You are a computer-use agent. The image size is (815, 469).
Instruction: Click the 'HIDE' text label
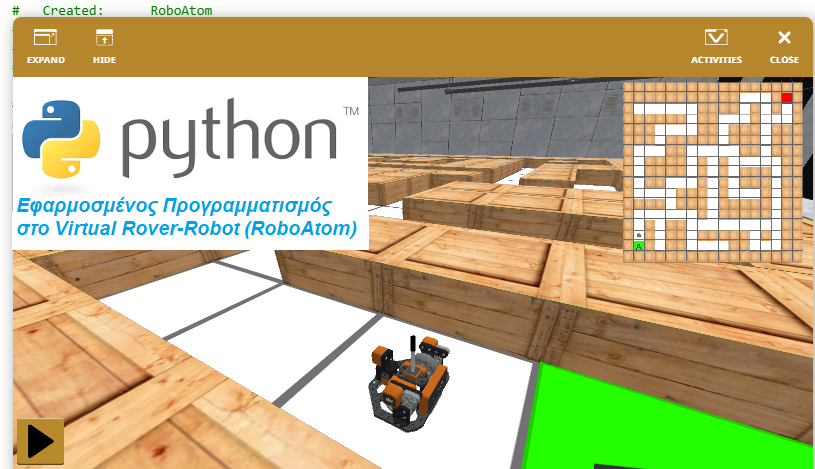104,60
